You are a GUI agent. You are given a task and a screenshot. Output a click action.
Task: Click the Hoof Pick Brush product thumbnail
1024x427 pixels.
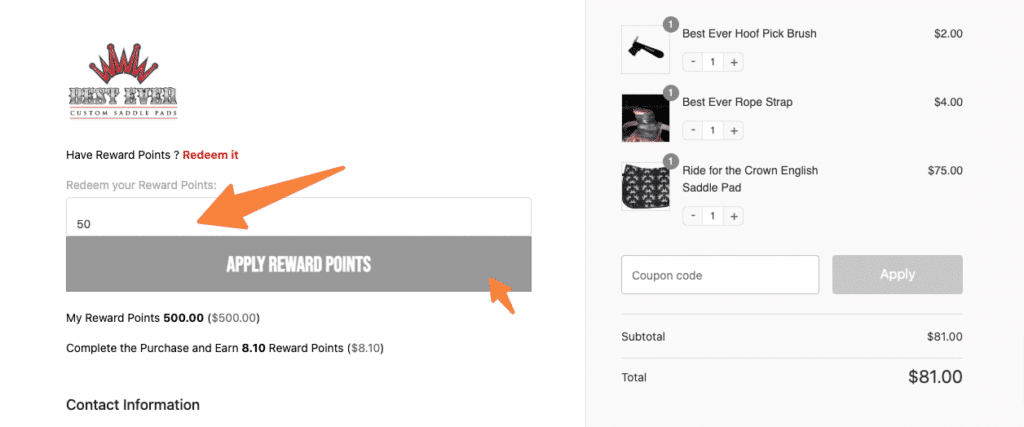[645, 49]
